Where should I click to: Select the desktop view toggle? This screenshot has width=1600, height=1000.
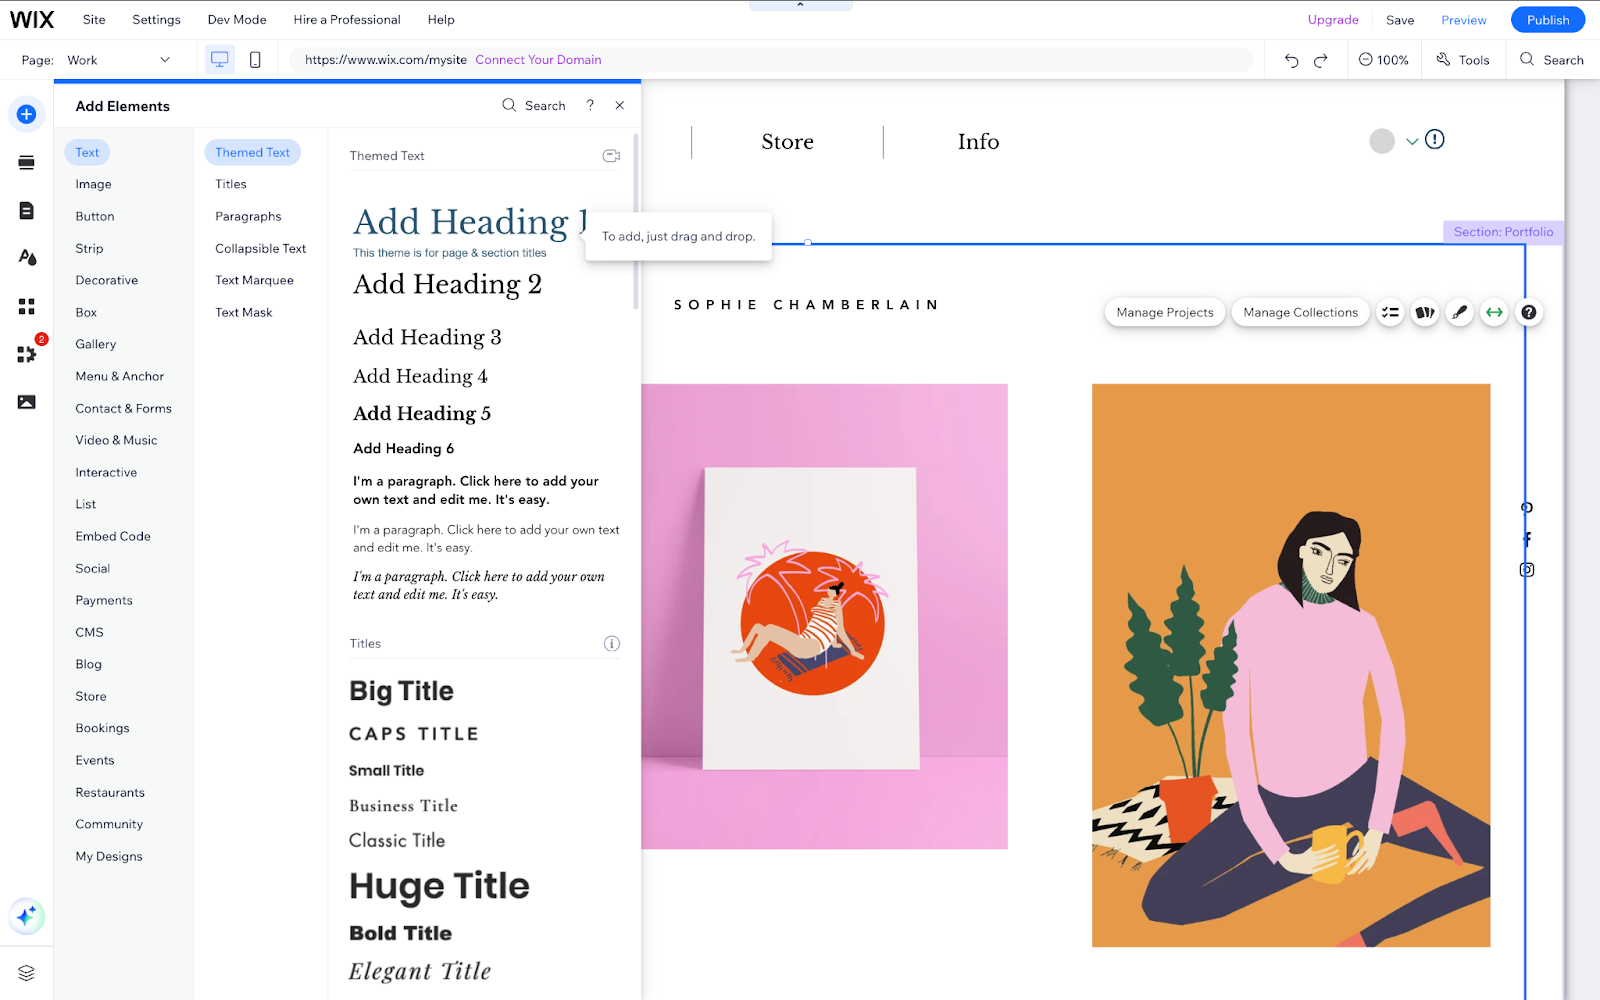point(218,59)
